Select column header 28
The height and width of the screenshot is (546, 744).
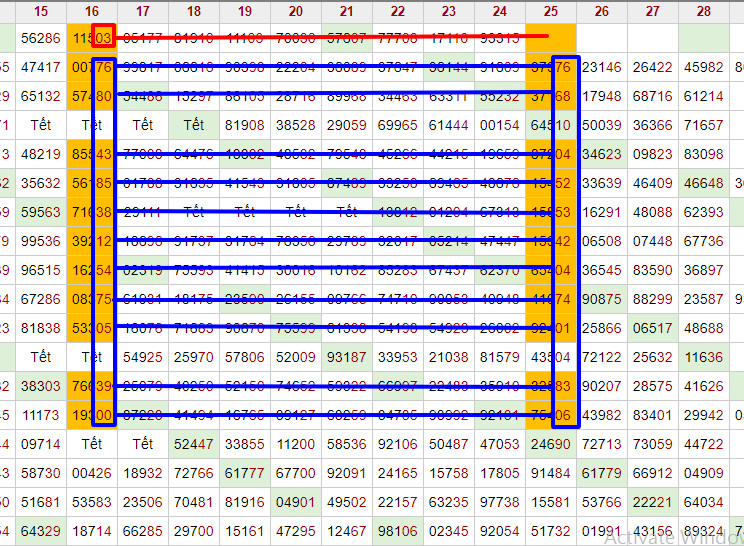[x=704, y=11]
